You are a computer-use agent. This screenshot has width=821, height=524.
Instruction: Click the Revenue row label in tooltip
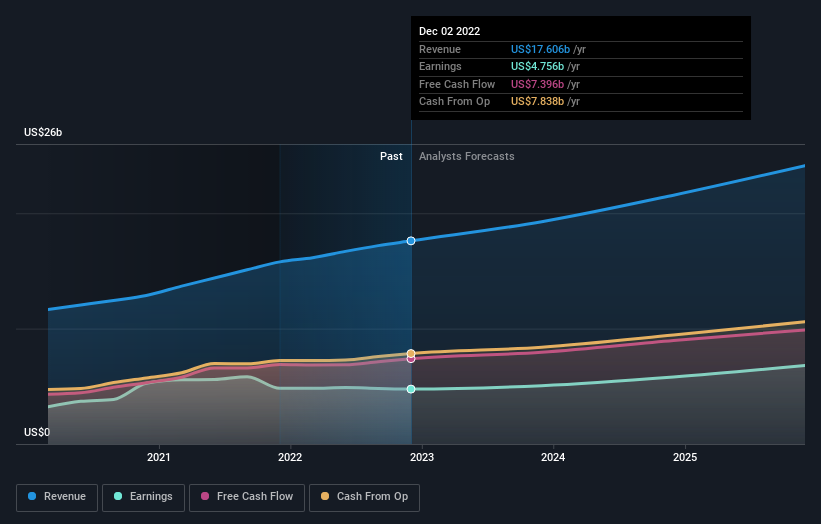[440, 49]
